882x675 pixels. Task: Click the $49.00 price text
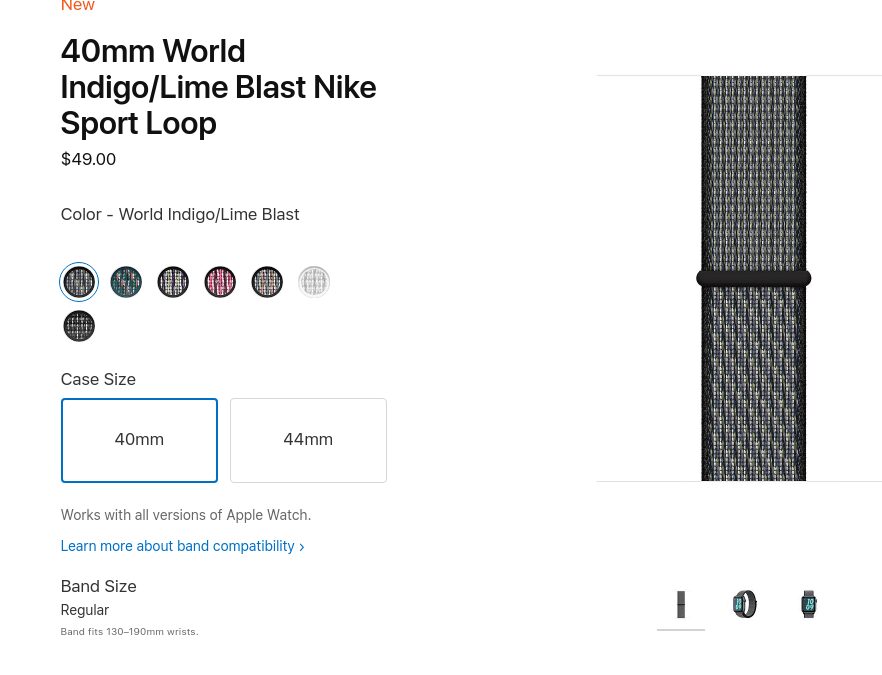(88, 159)
